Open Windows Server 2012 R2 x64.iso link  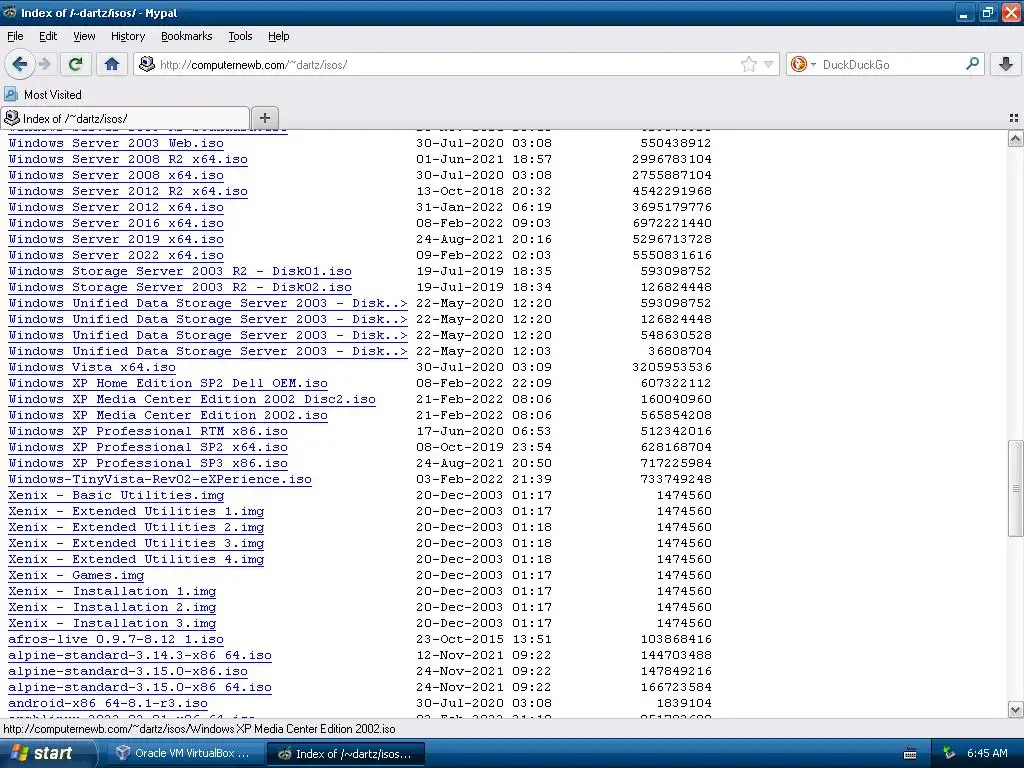click(128, 191)
